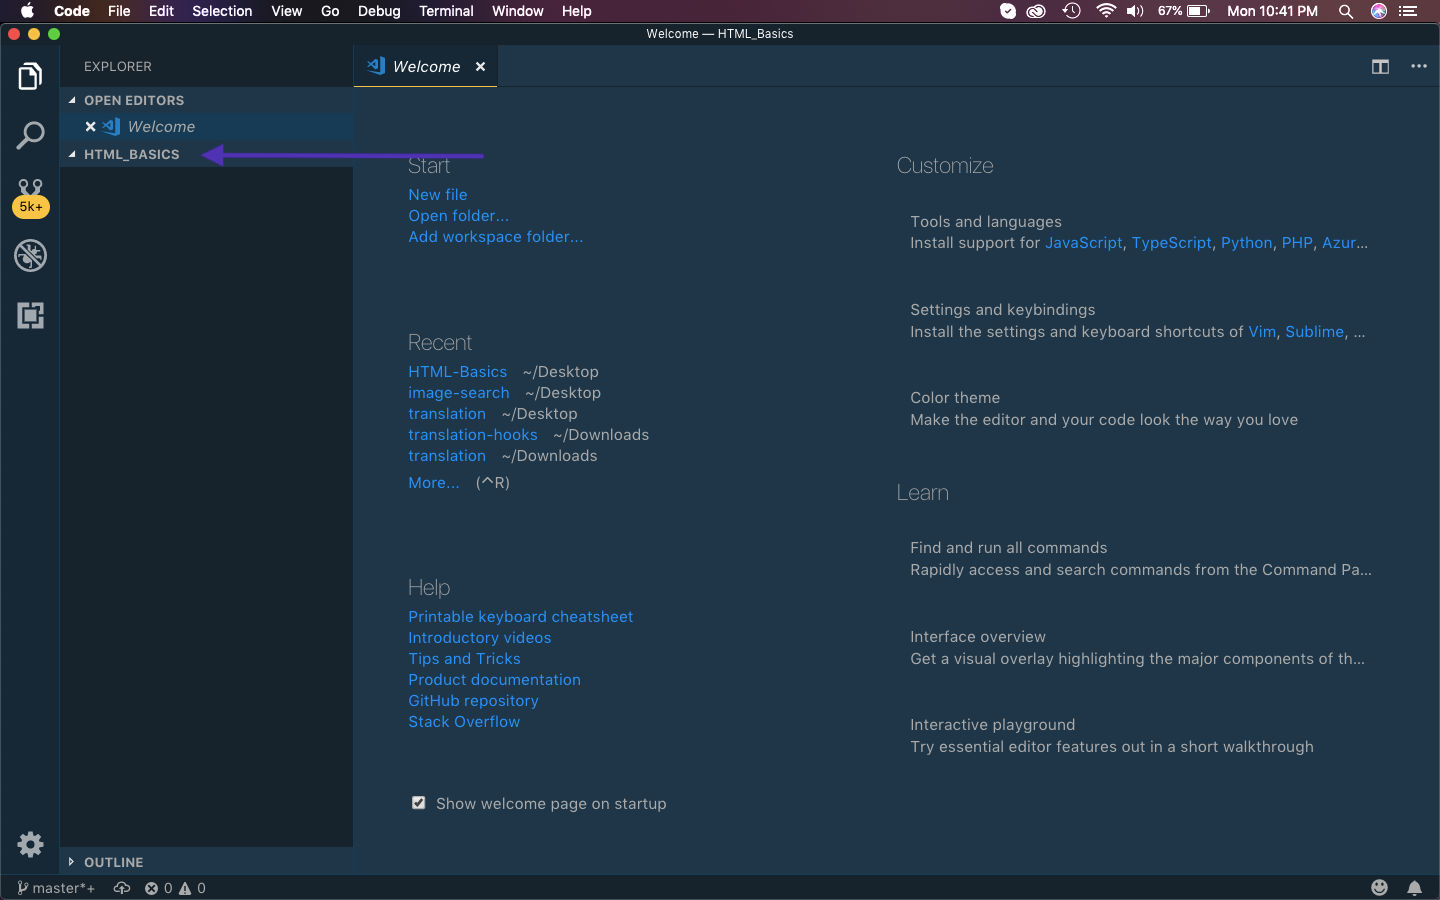The height and width of the screenshot is (900, 1440).
Task: Open recent HTML-Basics project
Action: pos(457,372)
